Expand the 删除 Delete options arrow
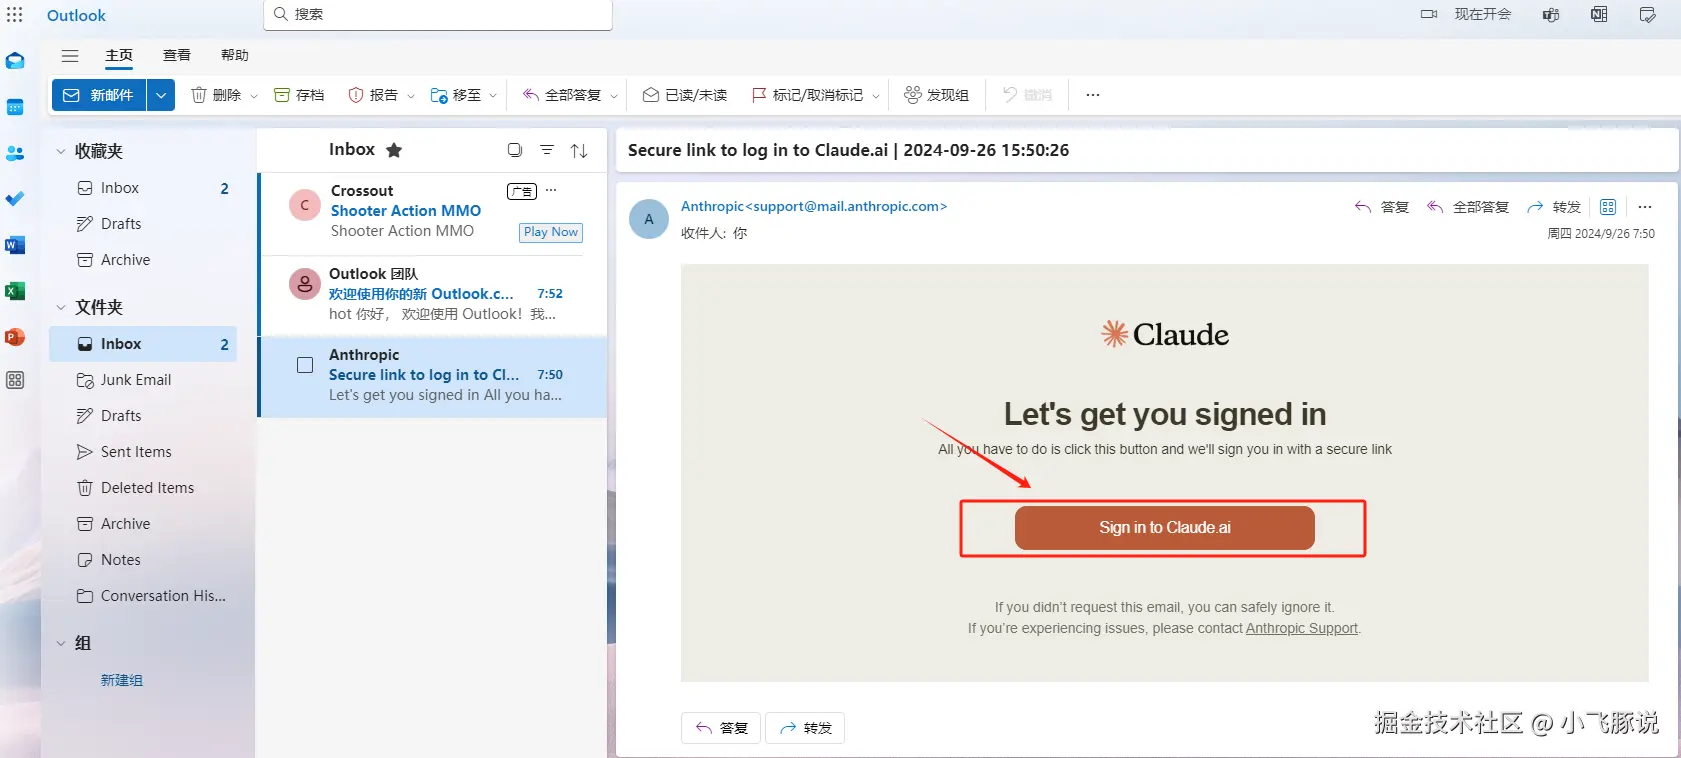 tap(254, 96)
